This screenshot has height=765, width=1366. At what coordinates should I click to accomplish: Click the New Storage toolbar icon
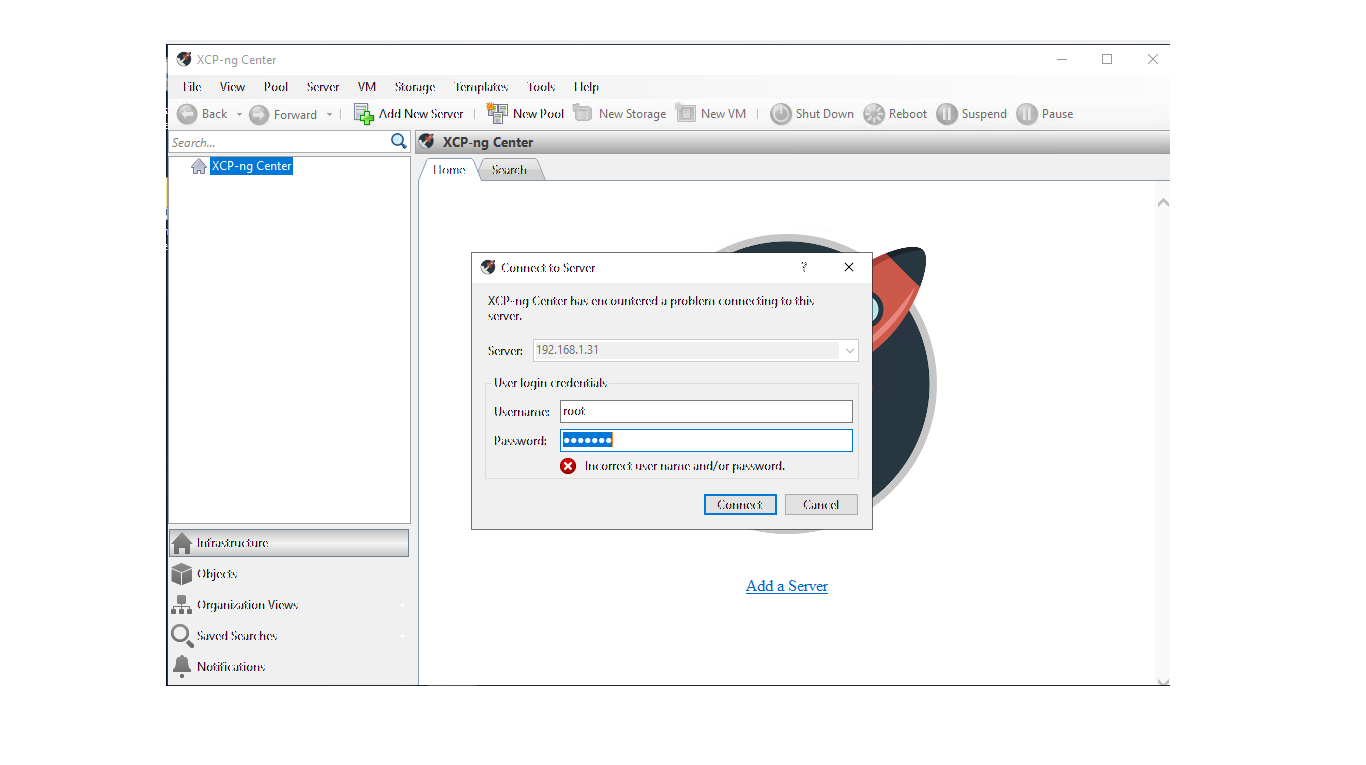pos(583,113)
